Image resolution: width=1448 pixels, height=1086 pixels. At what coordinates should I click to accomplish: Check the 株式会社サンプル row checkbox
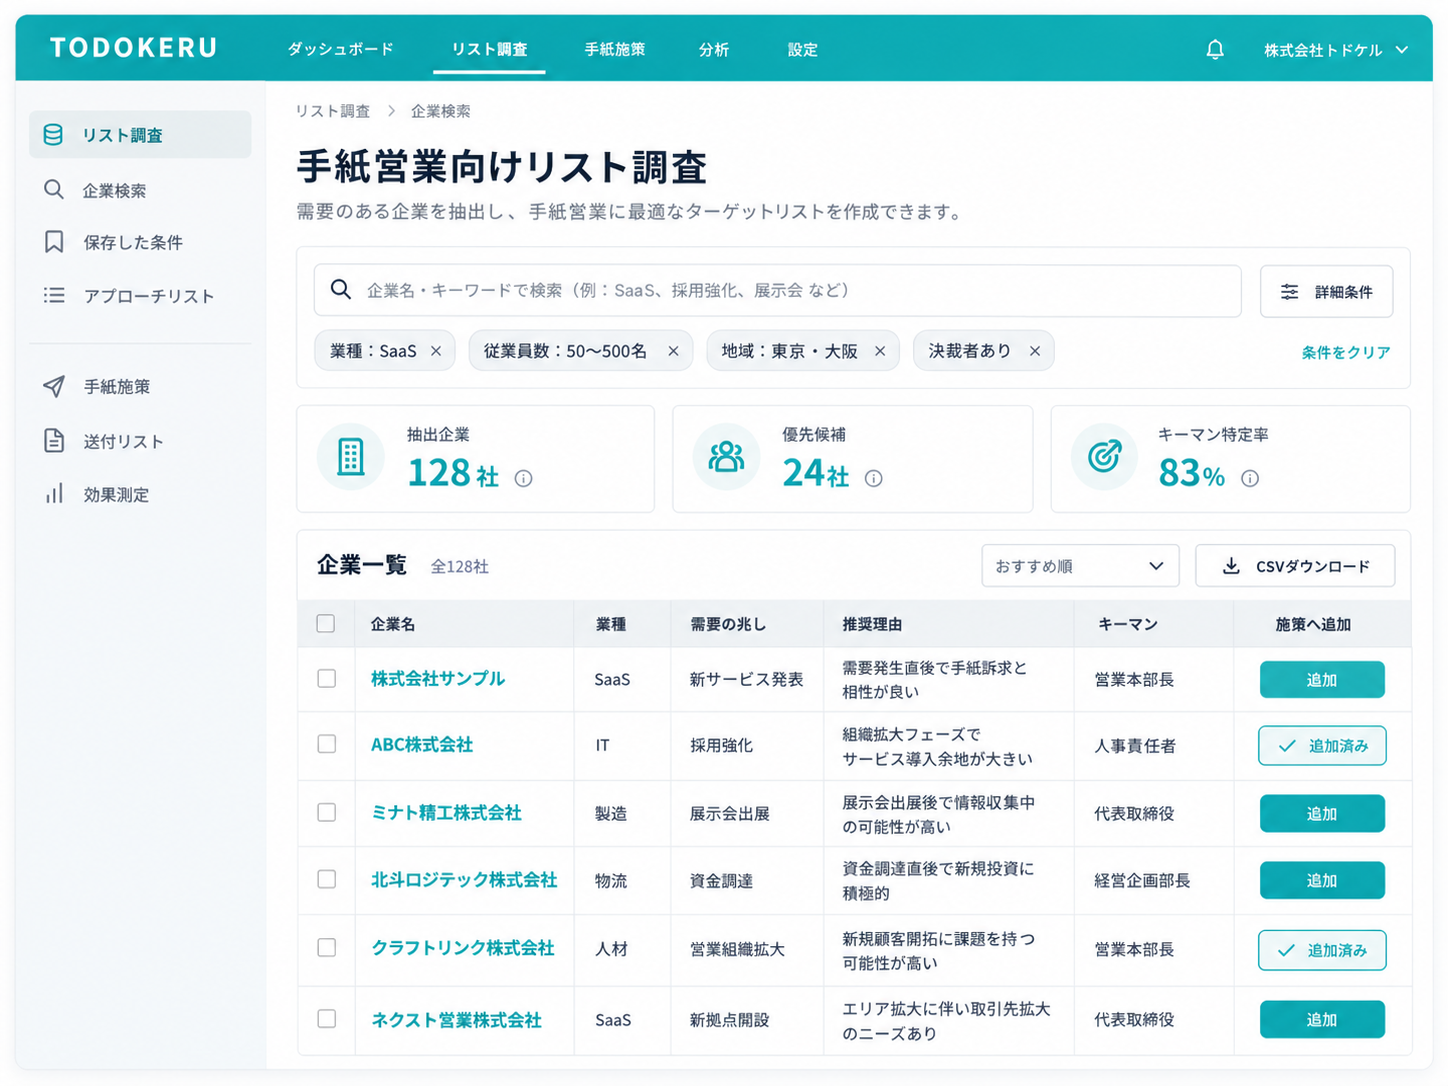326,679
